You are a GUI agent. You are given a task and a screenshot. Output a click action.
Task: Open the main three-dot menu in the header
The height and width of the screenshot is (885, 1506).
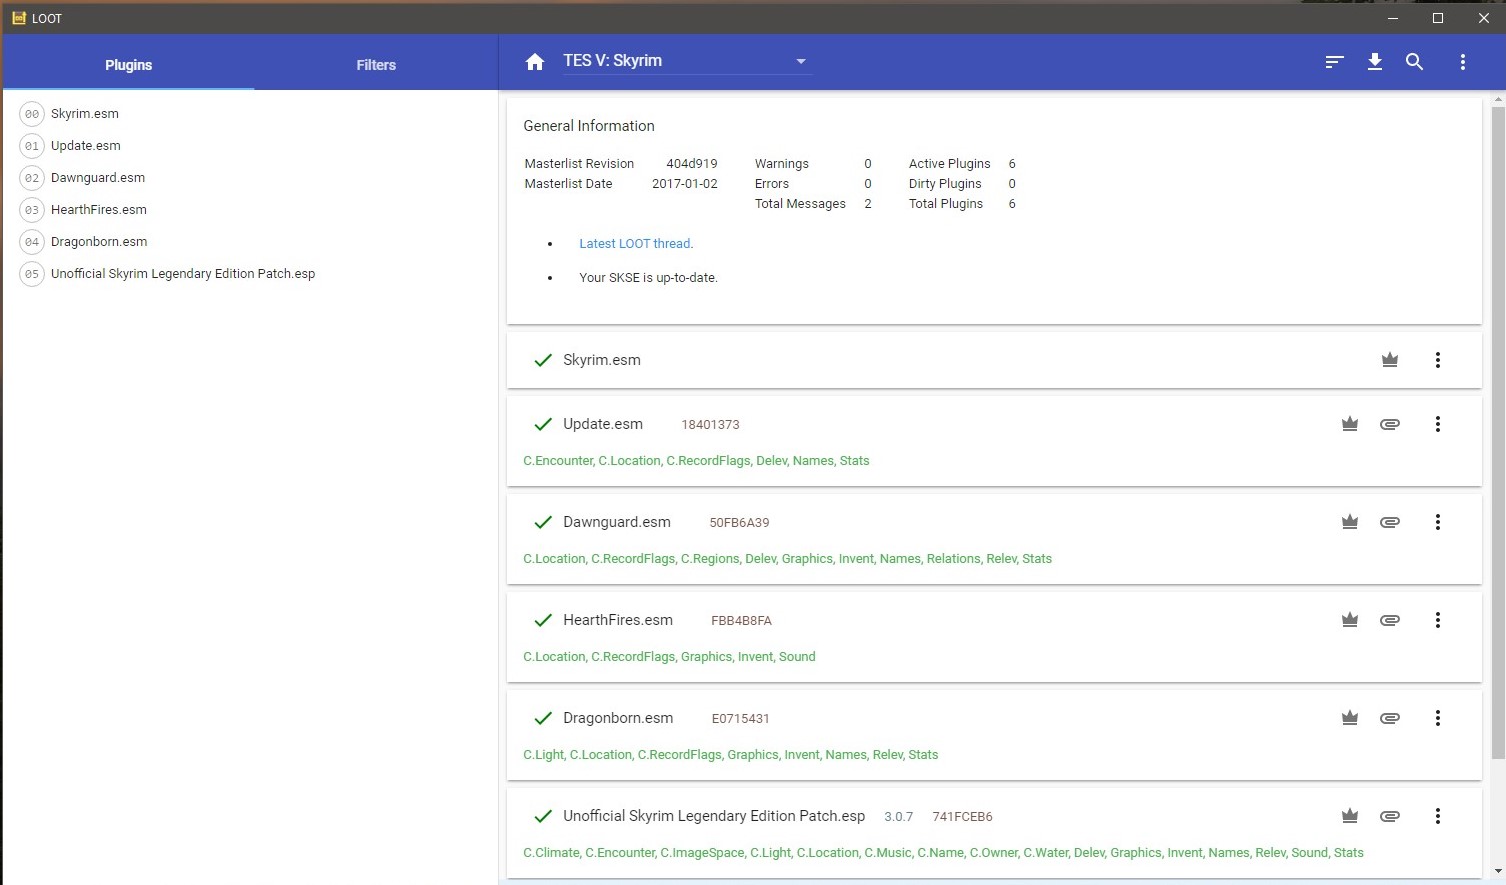1462,62
